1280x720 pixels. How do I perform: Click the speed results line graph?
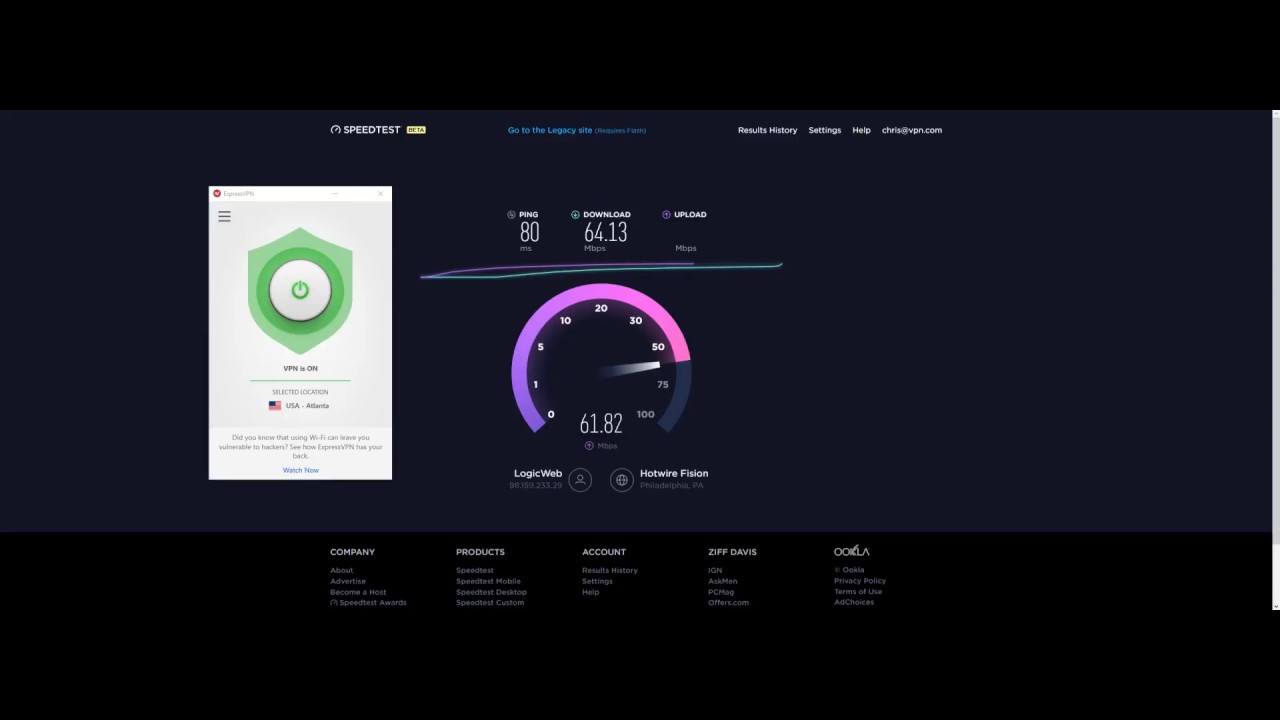coord(600,270)
